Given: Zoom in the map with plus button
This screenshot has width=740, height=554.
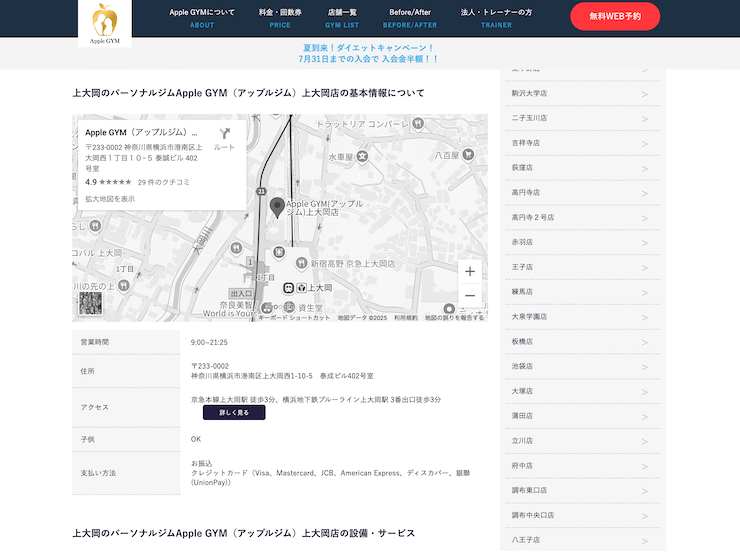Looking at the screenshot, I should click(x=470, y=271).
